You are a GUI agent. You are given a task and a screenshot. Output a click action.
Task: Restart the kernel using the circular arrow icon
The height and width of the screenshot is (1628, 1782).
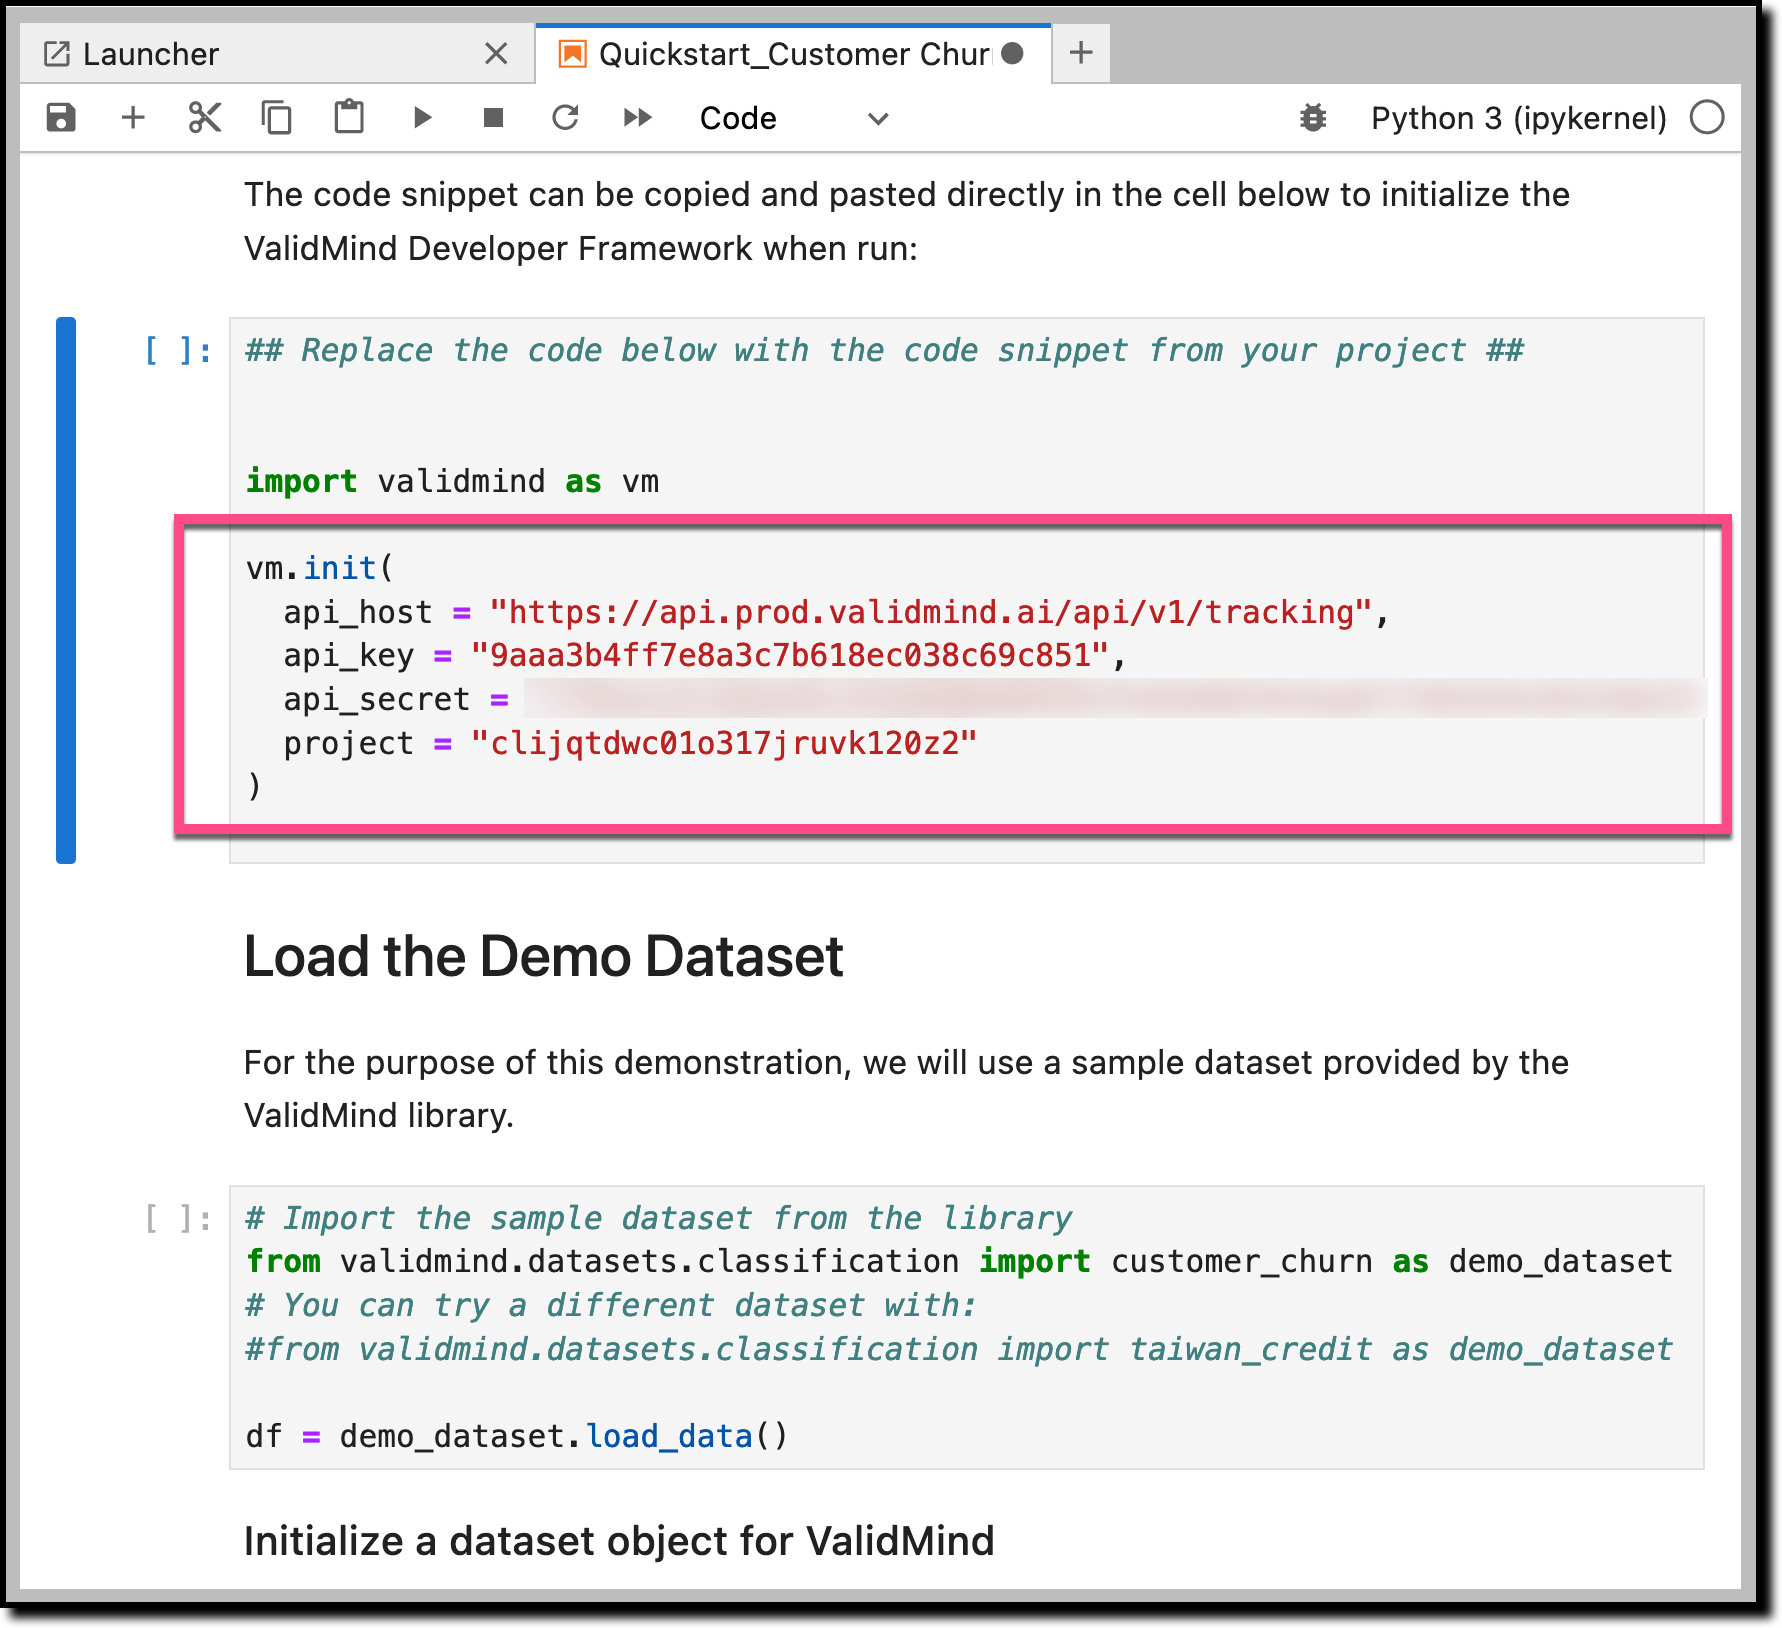coord(566,118)
